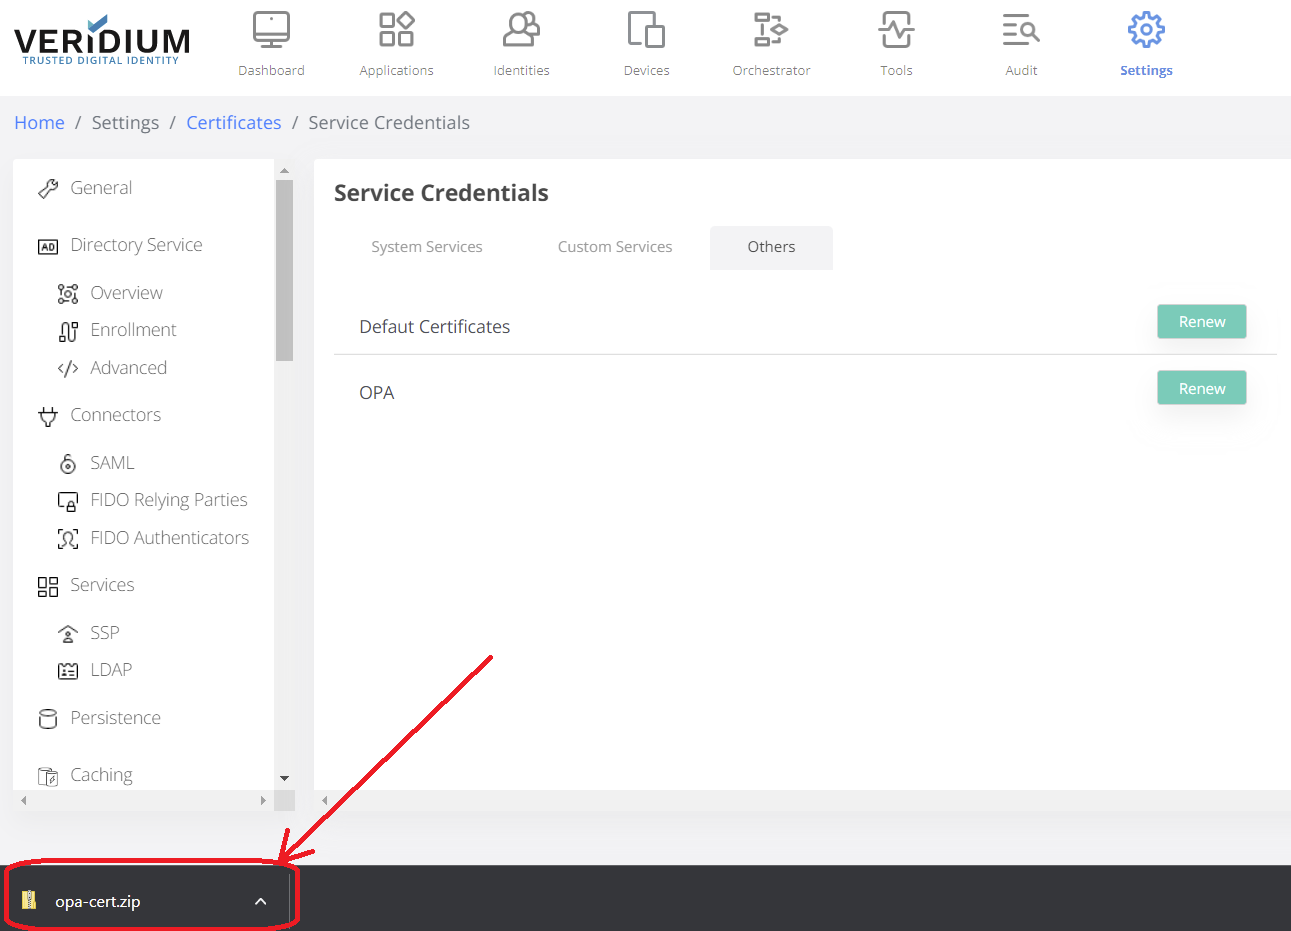Switch to the Custom Services tab
The height and width of the screenshot is (931, 1291).
coord(614,247)
